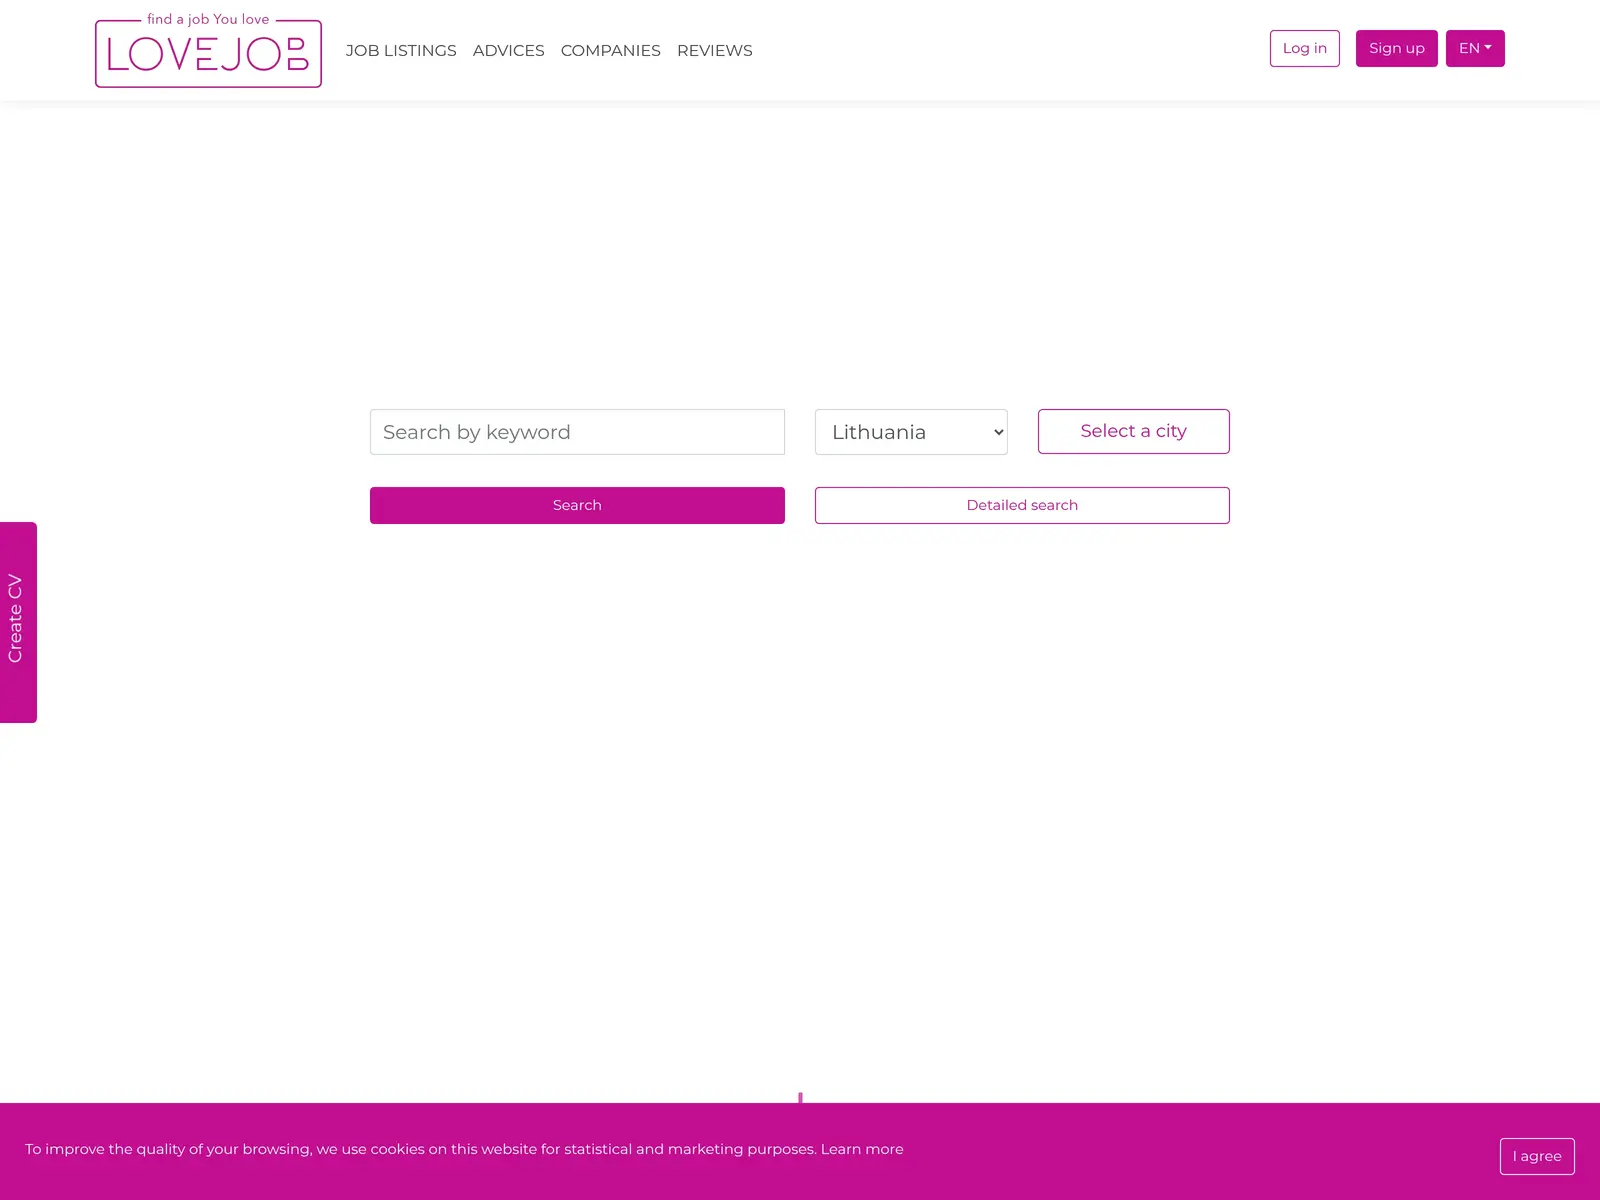The width and height of the screenshot is (1600, 1200).
Task: Accept cookies with I agree button
Action: (x=1537, y=1156)
